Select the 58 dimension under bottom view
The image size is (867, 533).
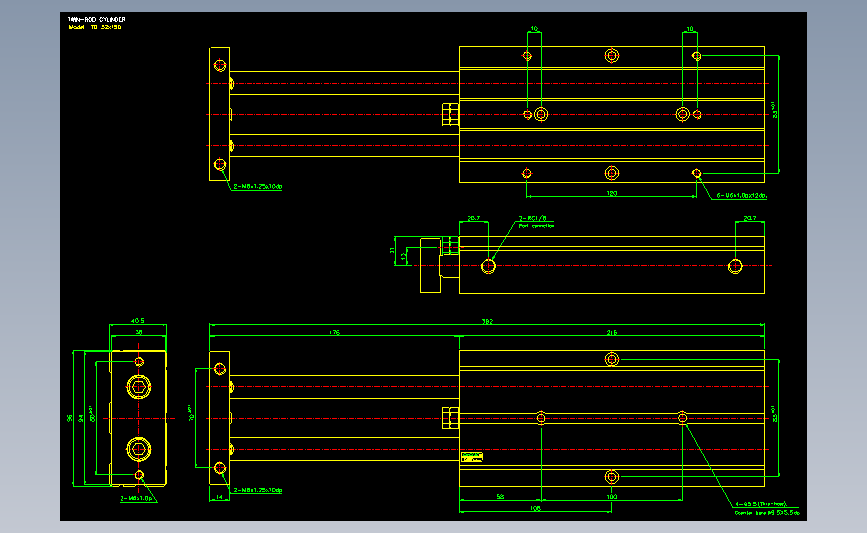coord(500,497)
